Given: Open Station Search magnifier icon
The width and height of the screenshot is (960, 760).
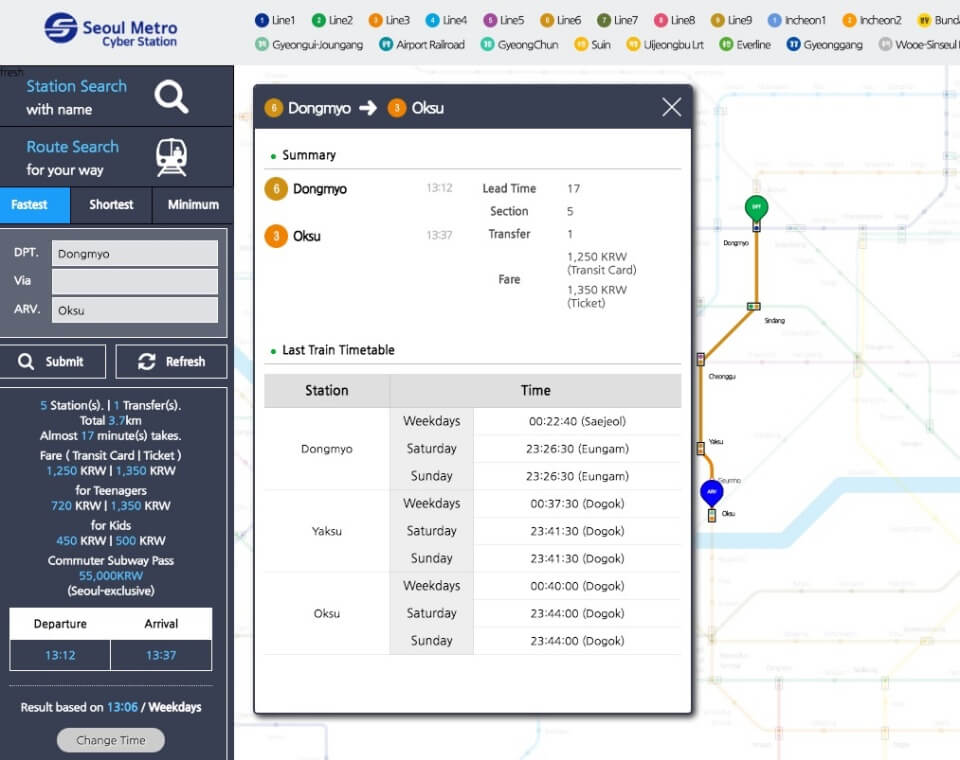Looking at the screenshot, I should pos(172,97).
